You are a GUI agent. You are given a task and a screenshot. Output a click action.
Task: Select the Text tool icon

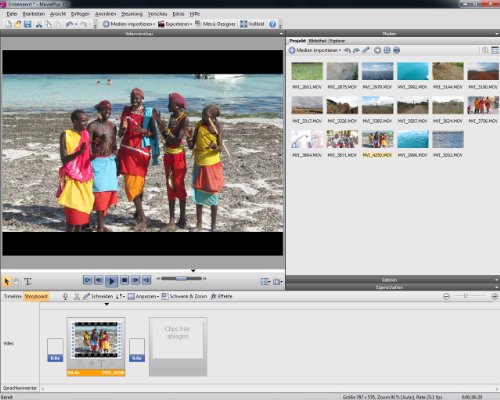28,282
